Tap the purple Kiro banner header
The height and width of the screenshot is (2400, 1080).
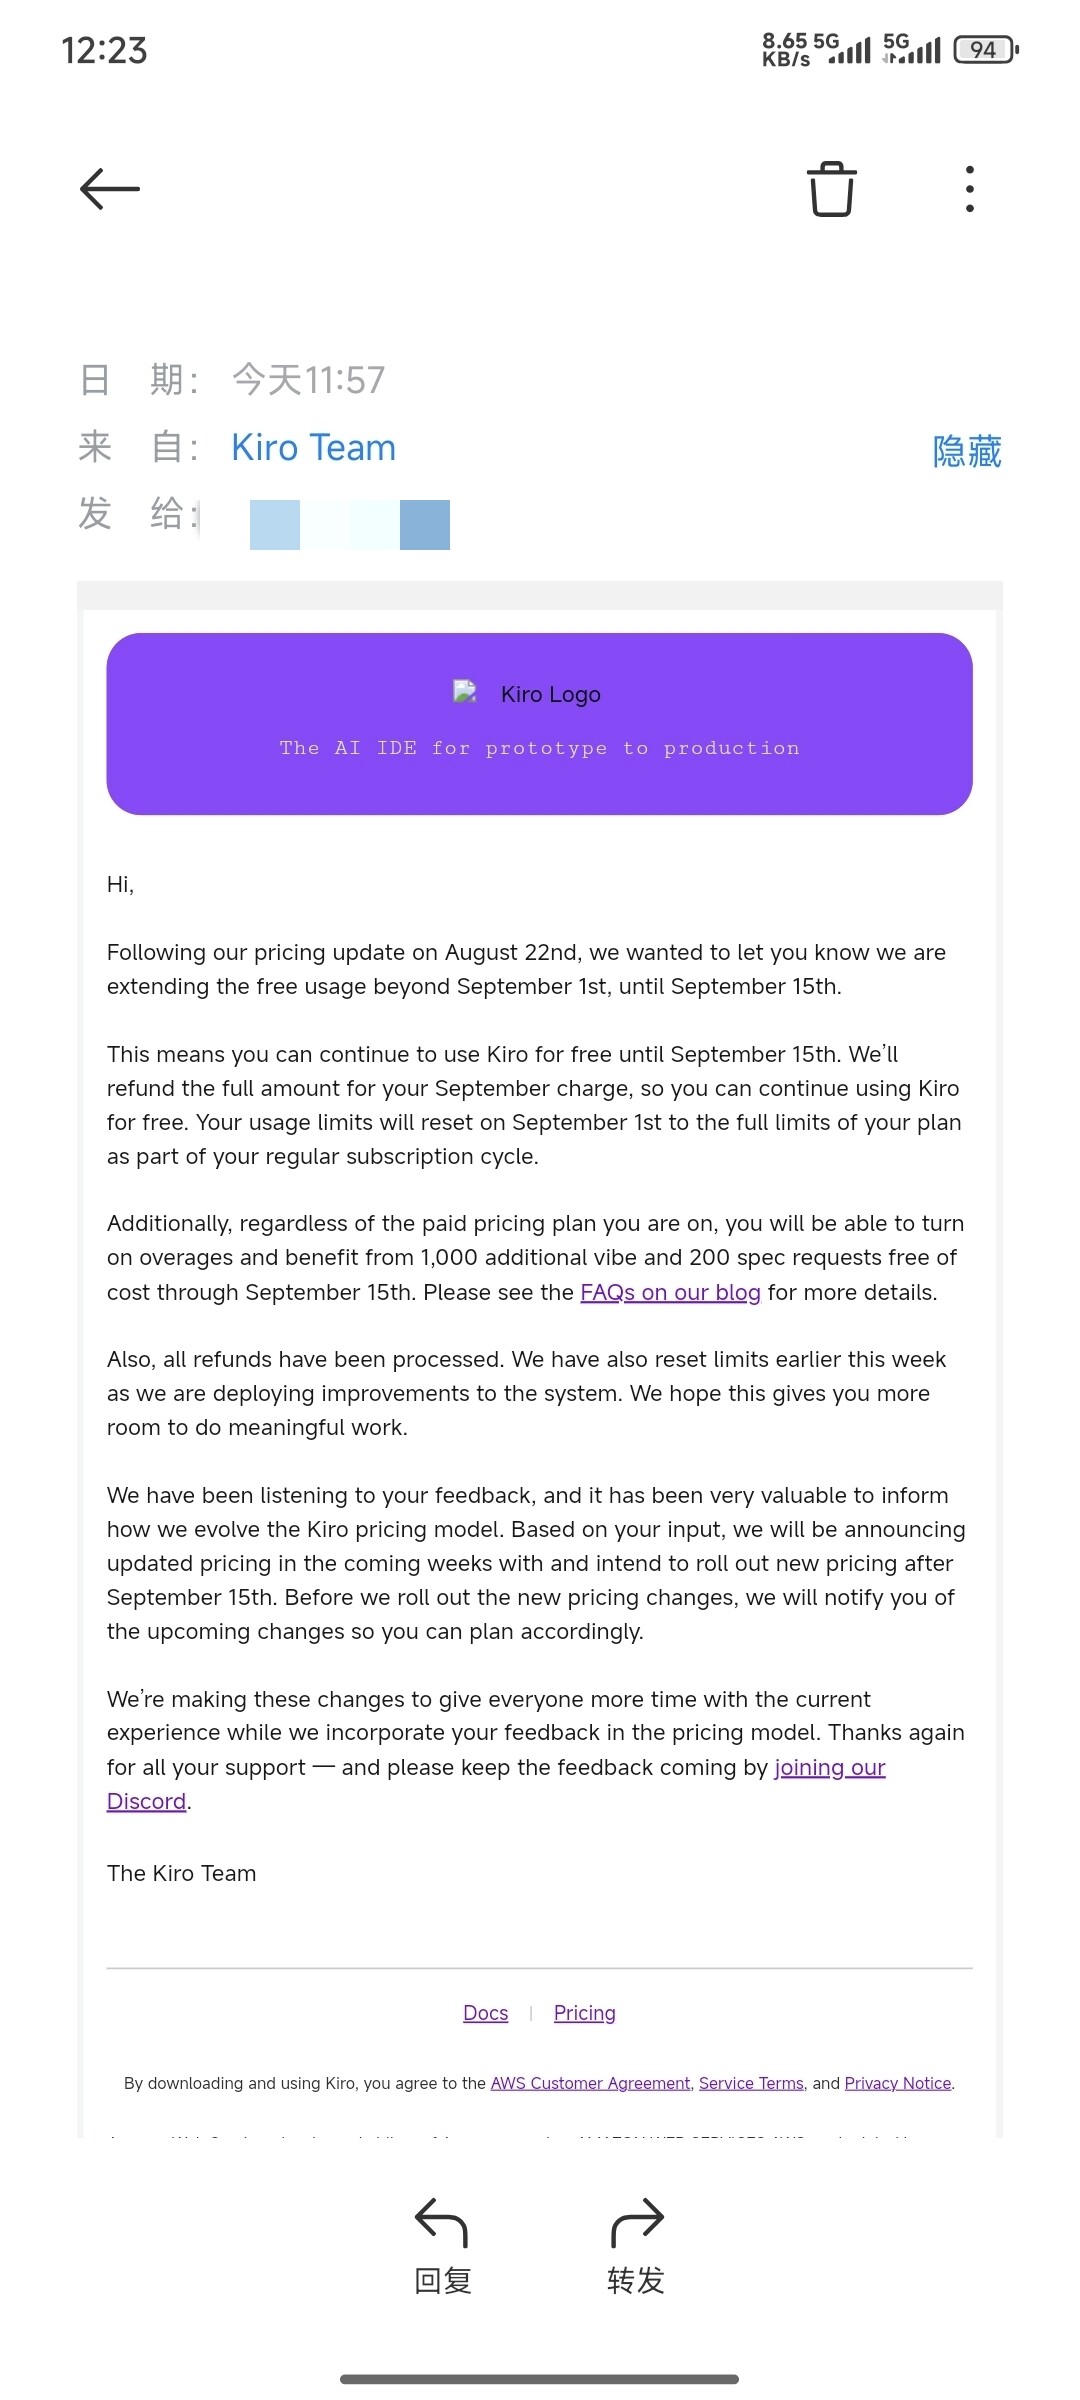(540, 724)
